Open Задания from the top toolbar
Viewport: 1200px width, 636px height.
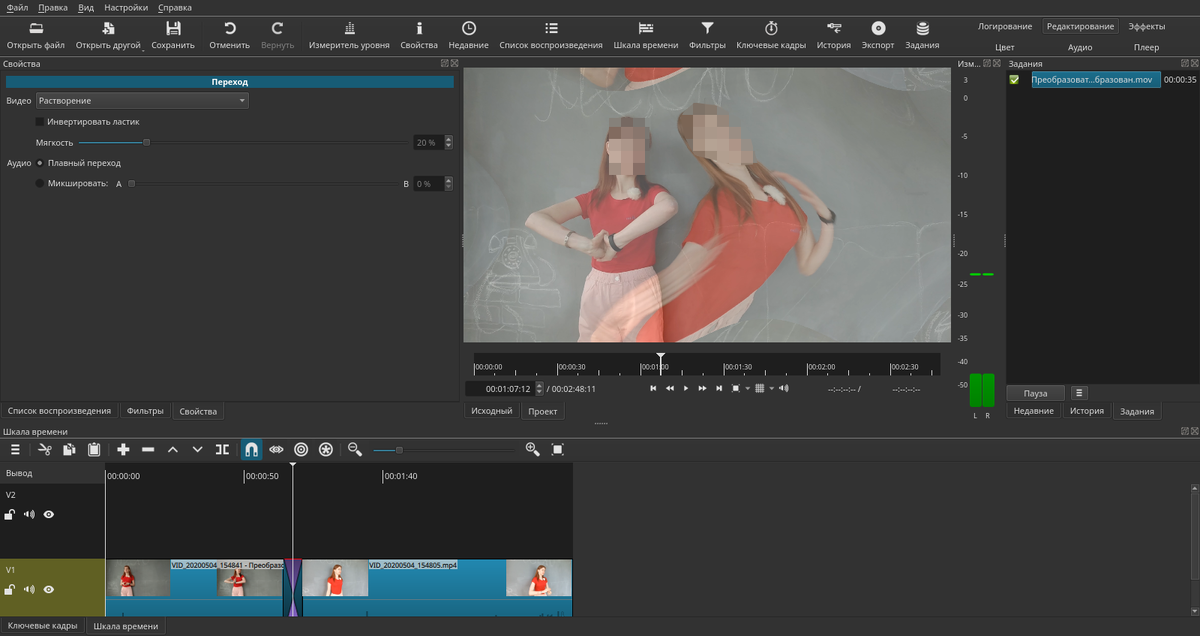coord(922,35)
